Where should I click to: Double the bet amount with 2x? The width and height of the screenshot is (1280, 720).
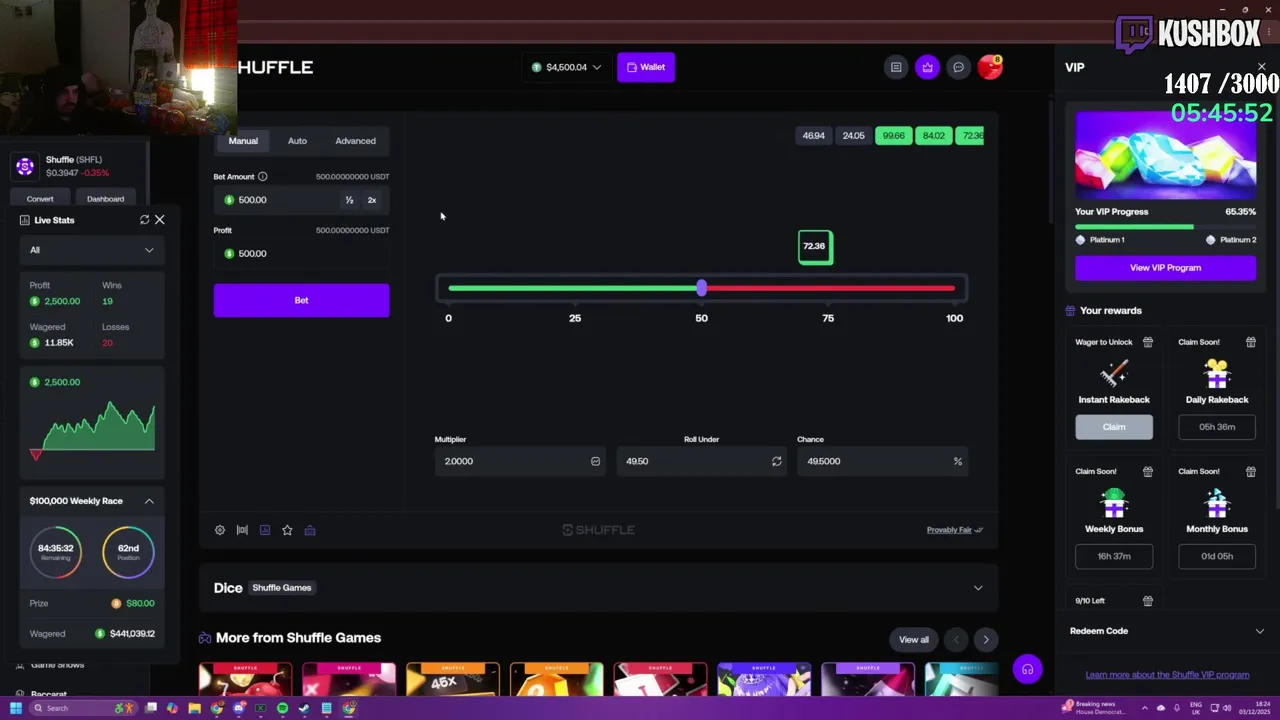[372, 200]
